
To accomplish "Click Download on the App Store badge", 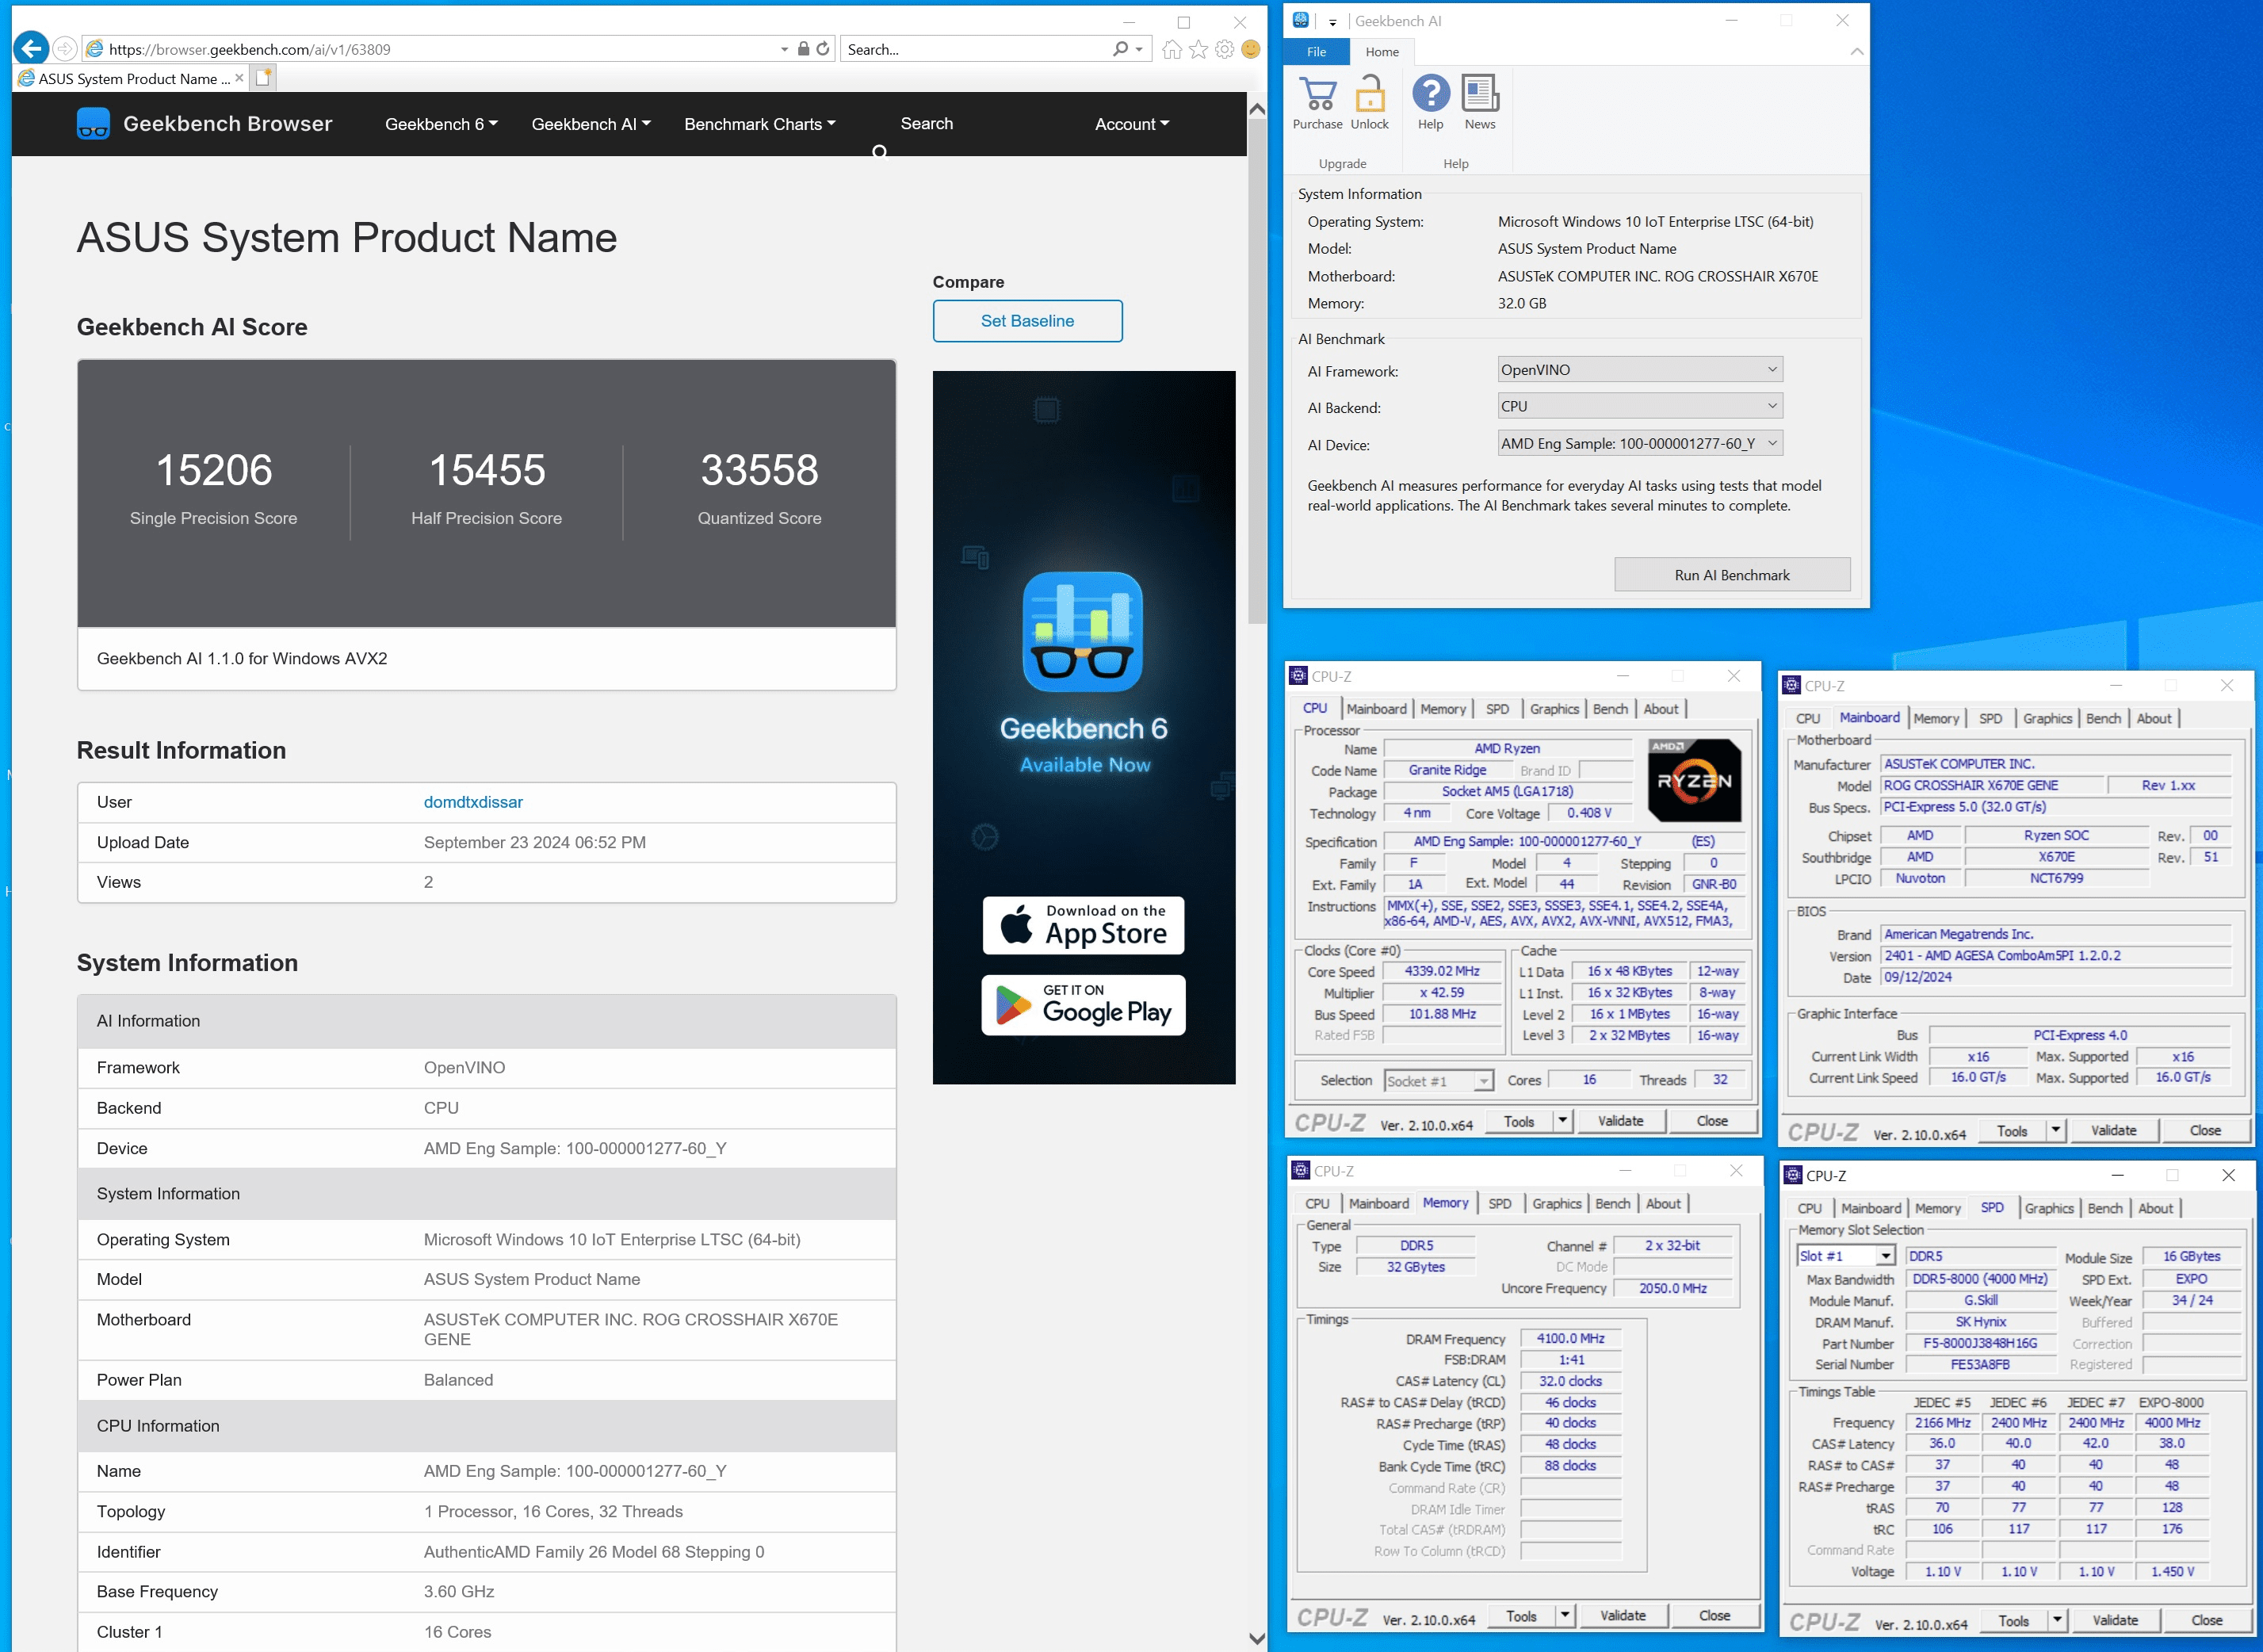I will click(1083, 925).
